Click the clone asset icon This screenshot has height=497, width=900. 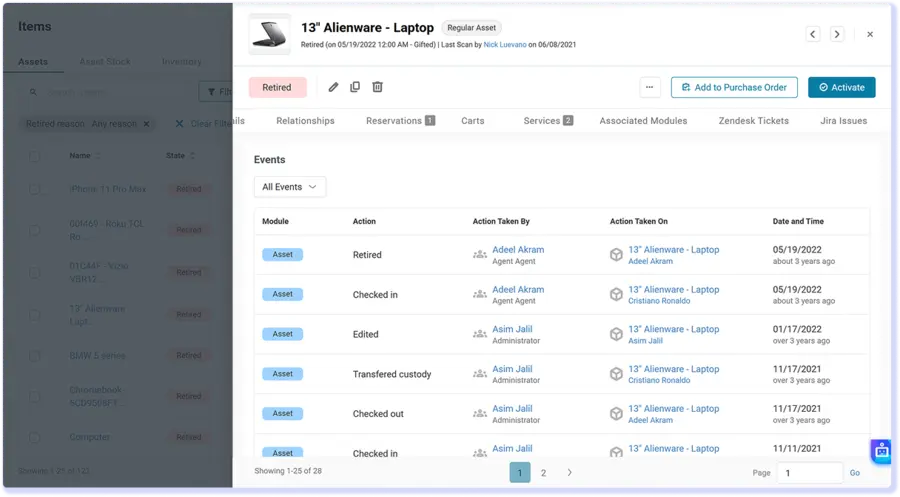(355, 87)
